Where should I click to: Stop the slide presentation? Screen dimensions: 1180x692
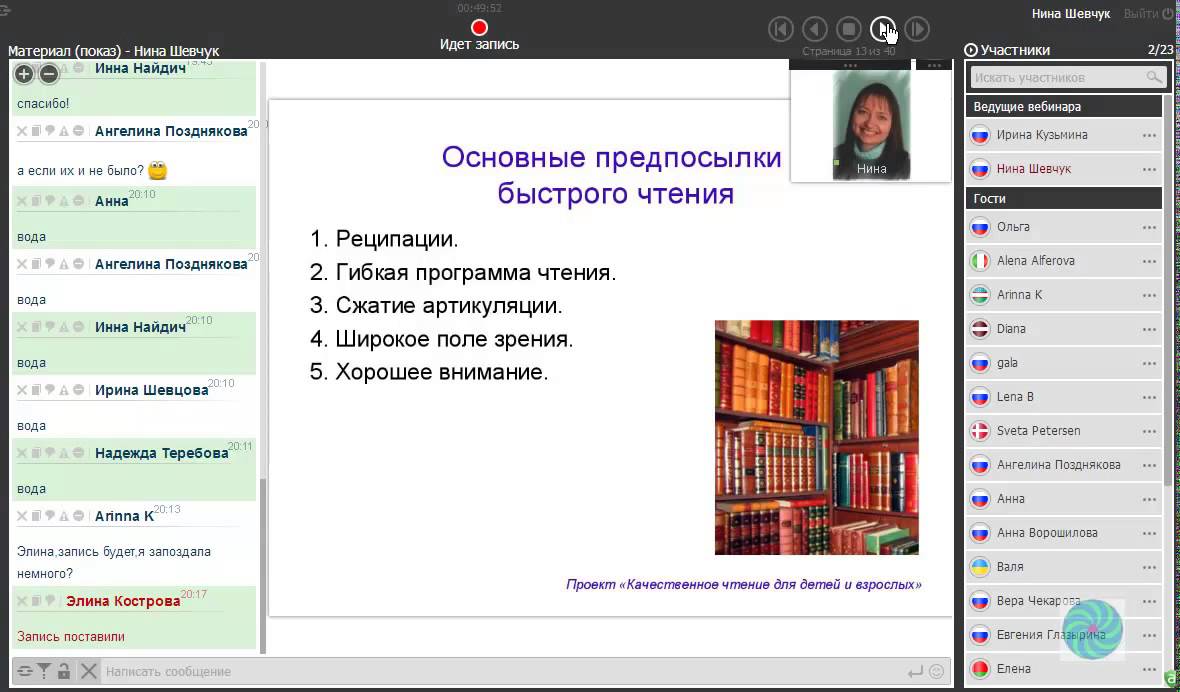coord(849,29)
